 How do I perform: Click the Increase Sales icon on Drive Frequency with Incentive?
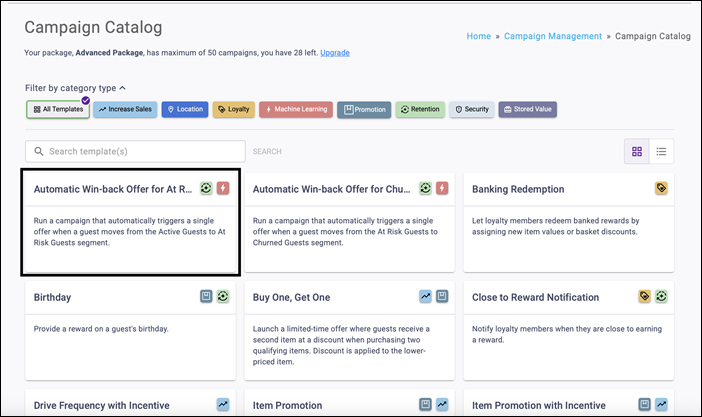[223, 405]
